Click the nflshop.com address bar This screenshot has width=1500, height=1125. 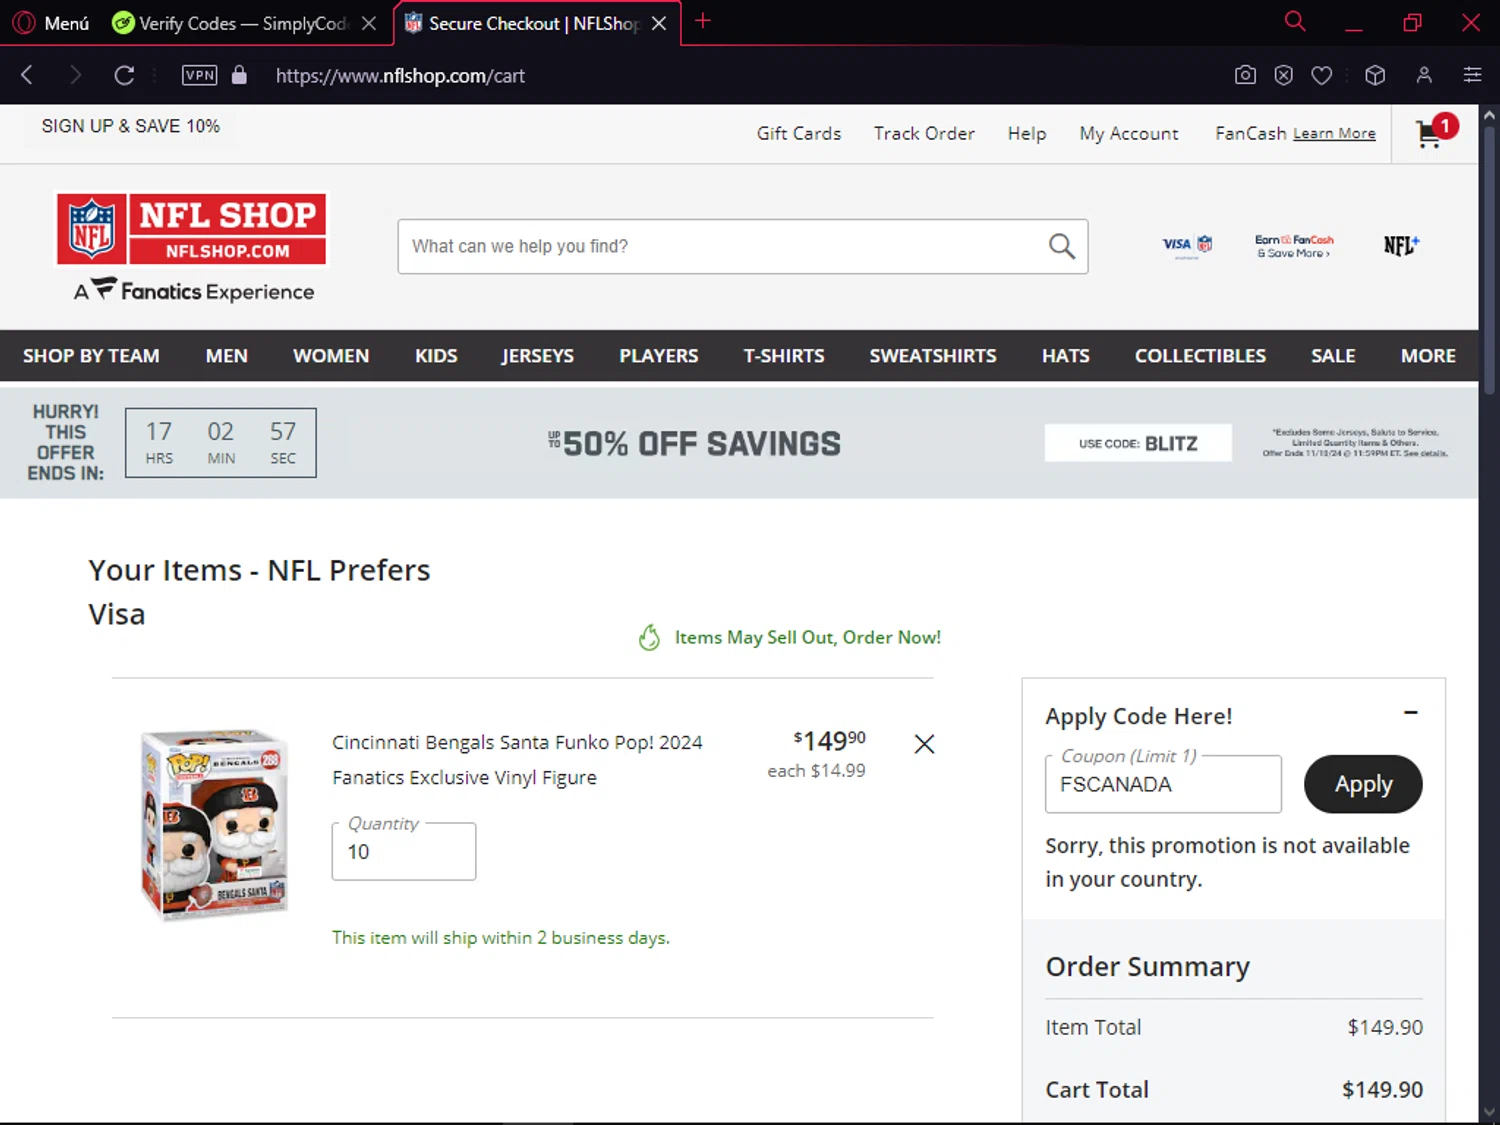click(400, 76)
